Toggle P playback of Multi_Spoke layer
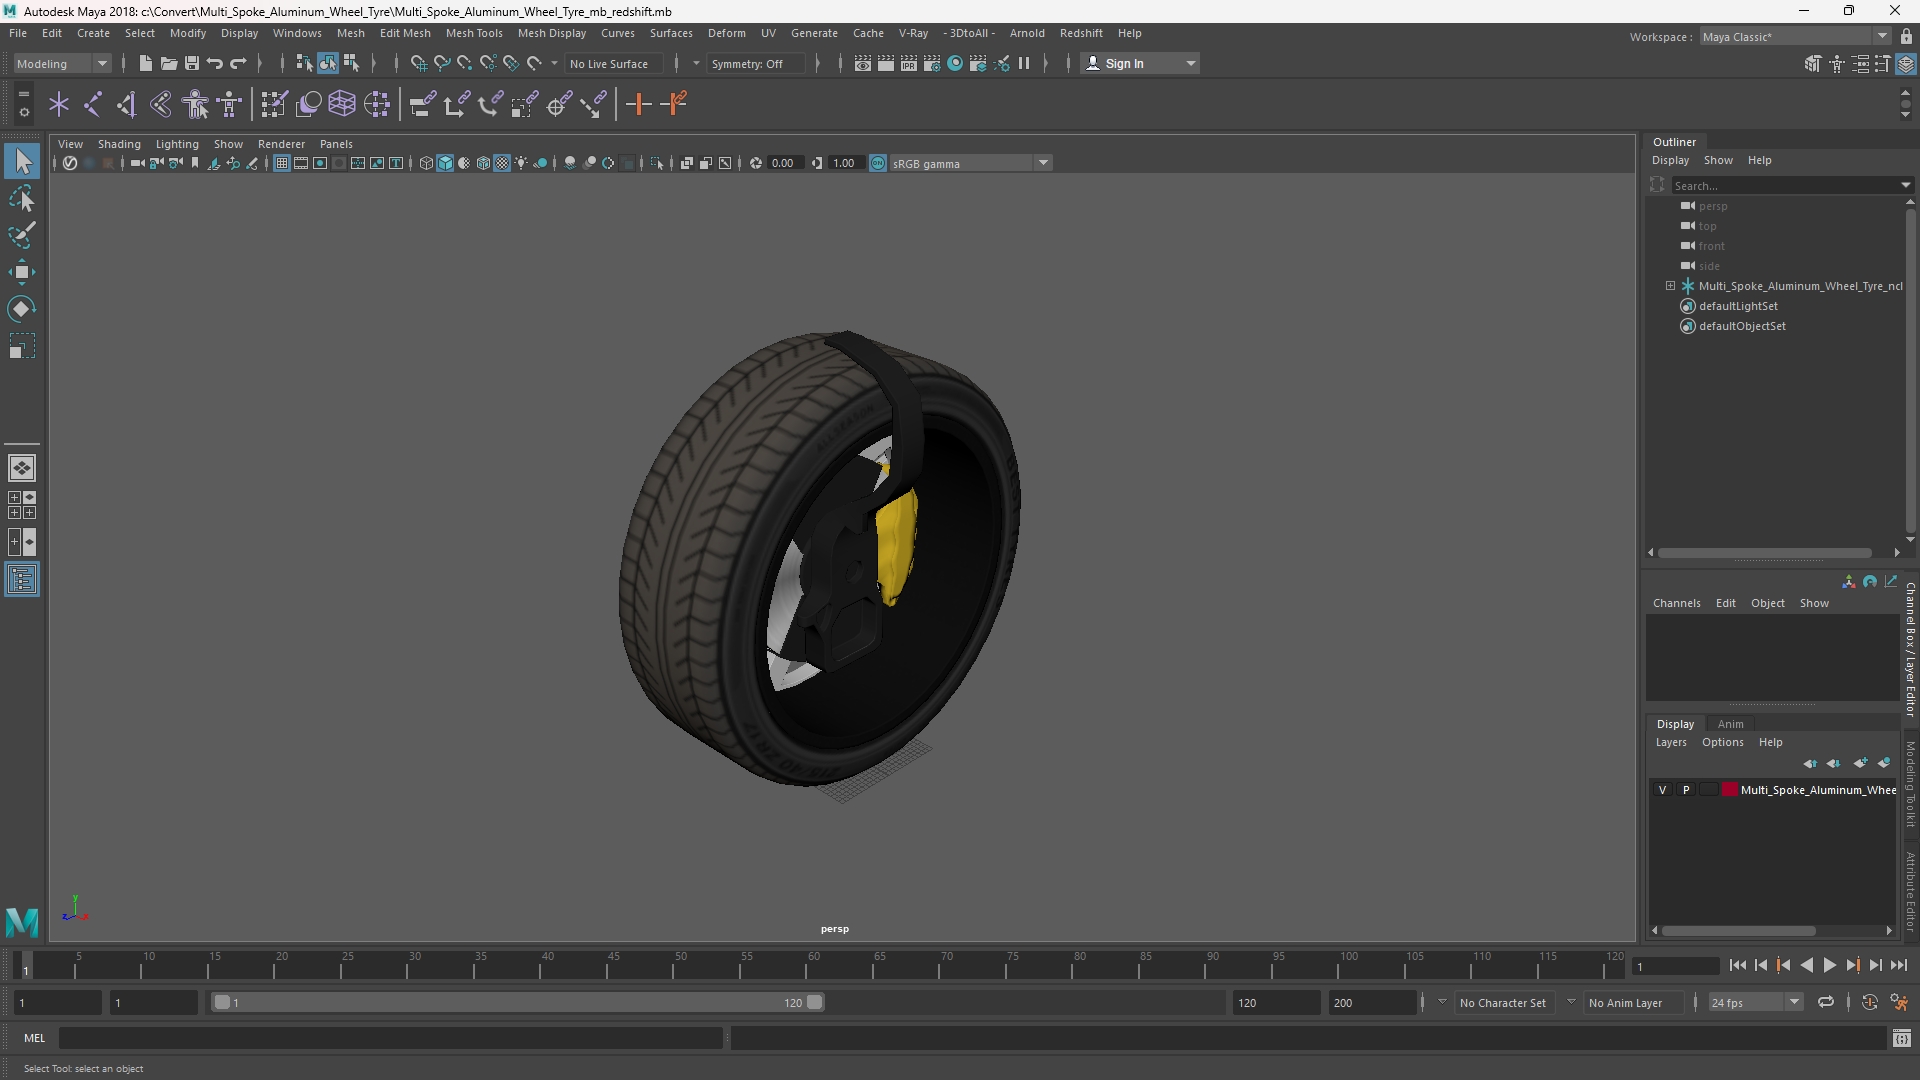The width and height of the screenshot is (1920, 1080). coord(1686,790)
